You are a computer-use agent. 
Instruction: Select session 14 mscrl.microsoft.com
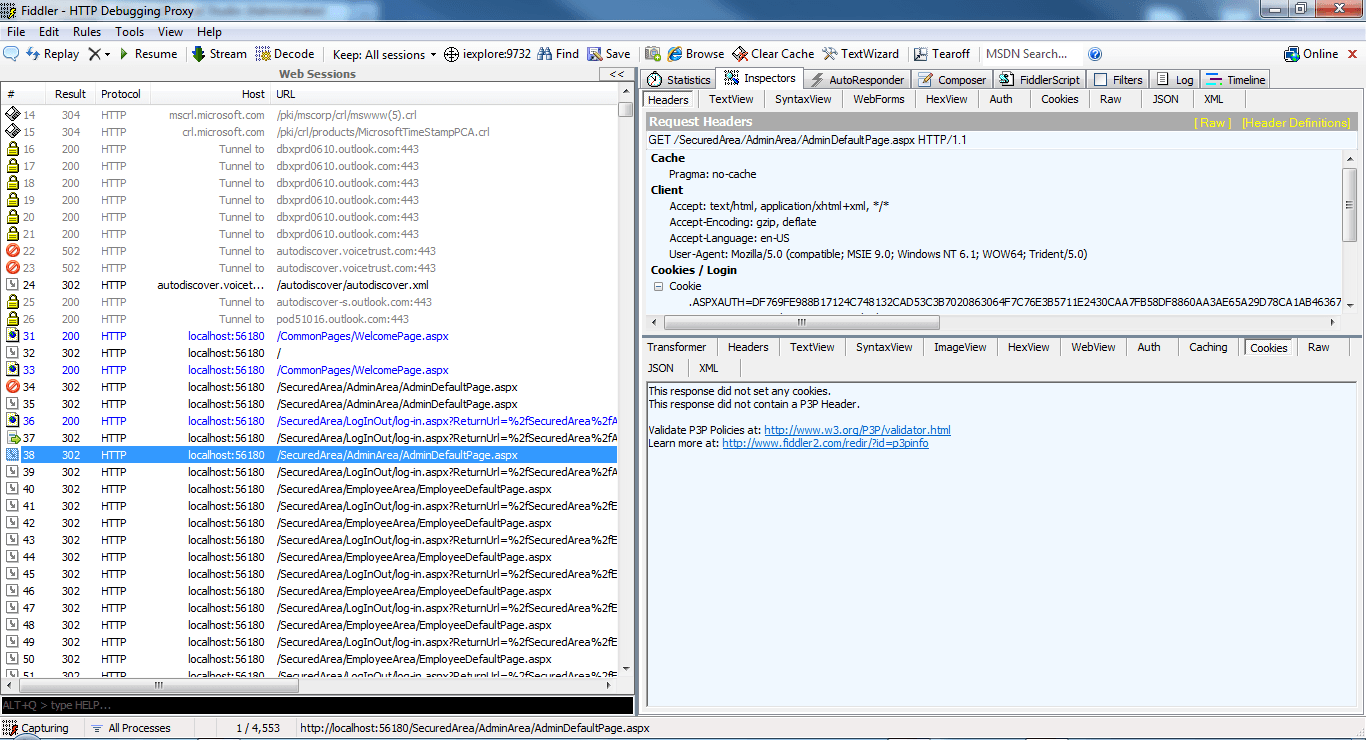(309, 115)
